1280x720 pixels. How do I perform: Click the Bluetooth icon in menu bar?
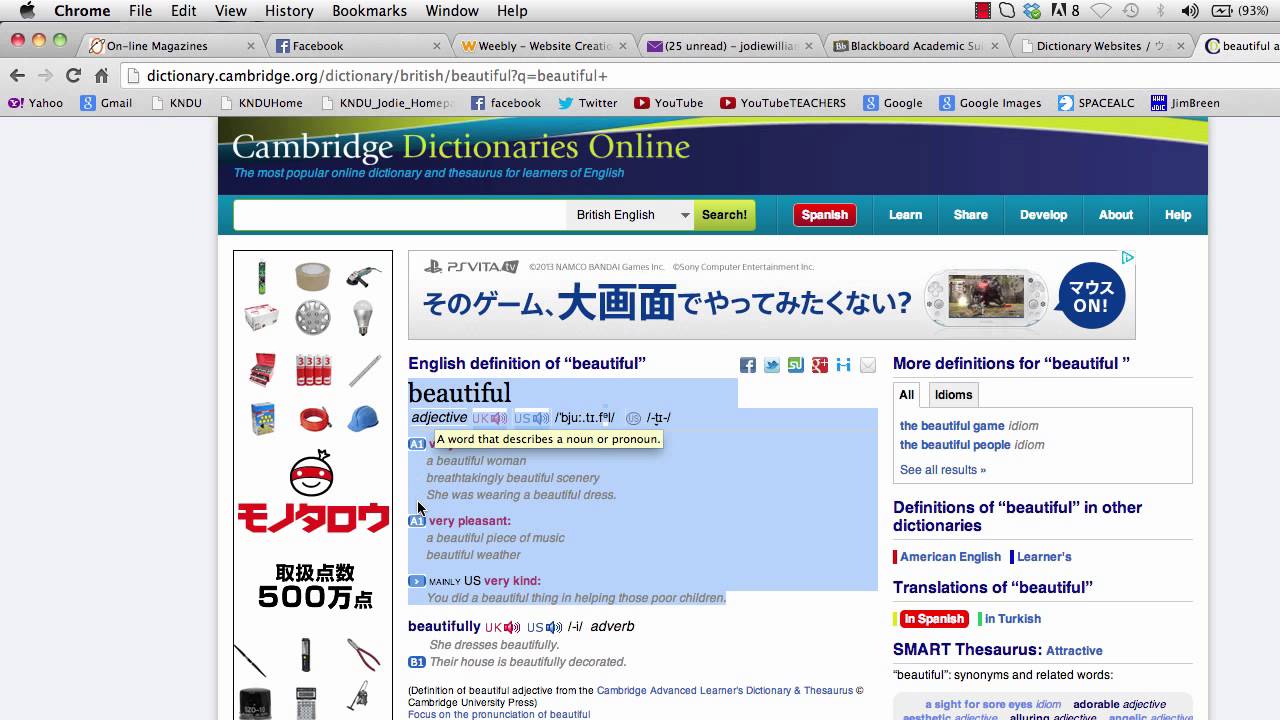(1161, 11)
